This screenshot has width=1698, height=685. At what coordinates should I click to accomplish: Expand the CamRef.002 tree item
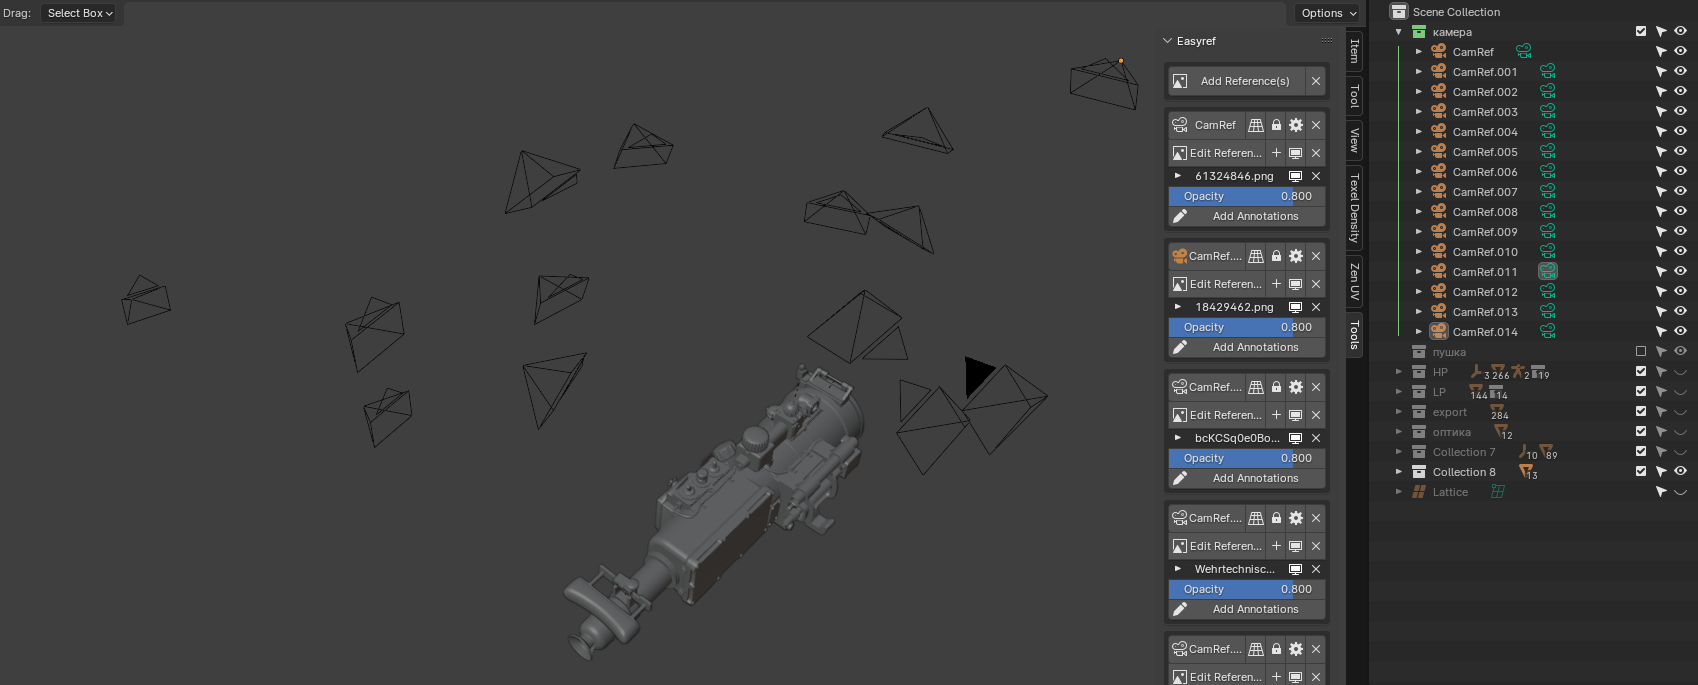1418,92
